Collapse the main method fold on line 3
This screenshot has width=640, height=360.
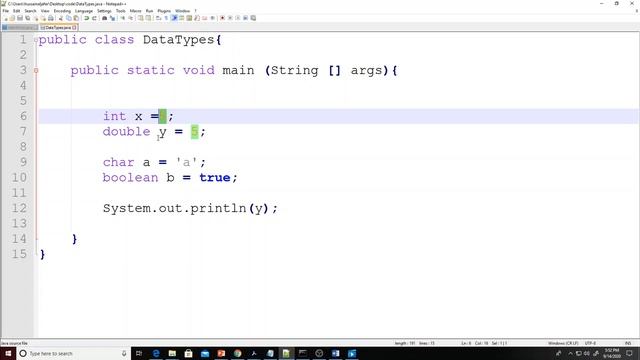36,71
